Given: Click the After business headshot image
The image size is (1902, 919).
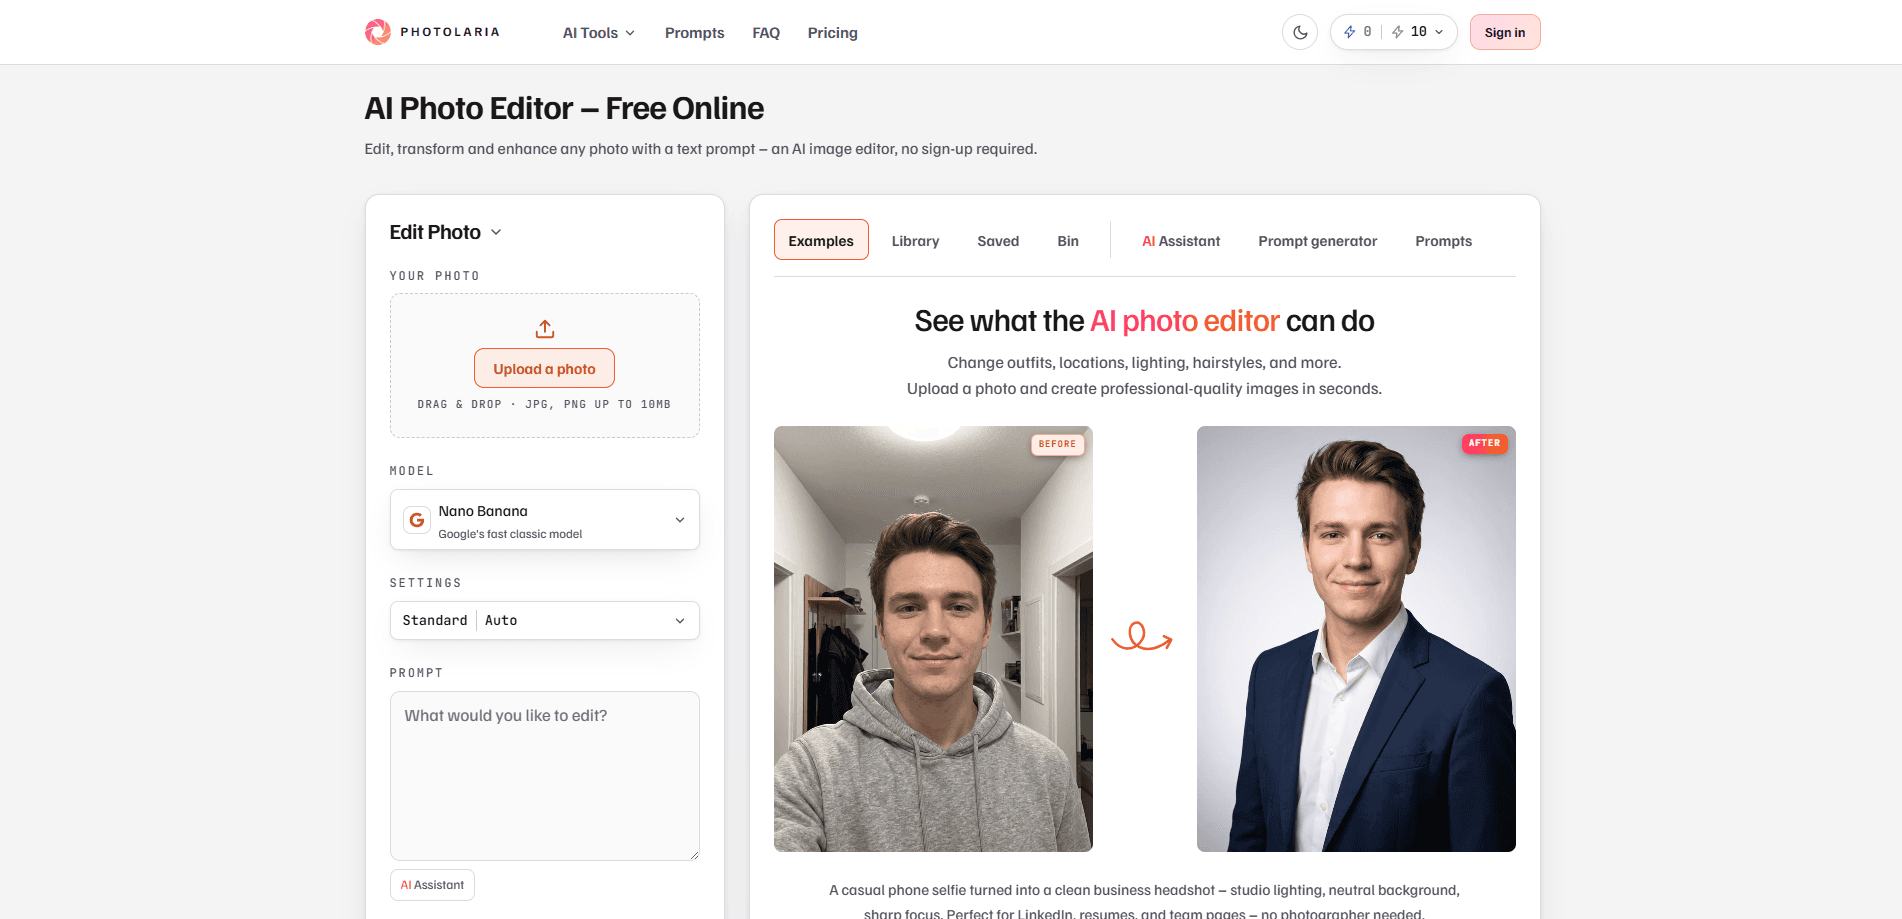Looking at the screenshot, I should click(x=1356, y=639).
